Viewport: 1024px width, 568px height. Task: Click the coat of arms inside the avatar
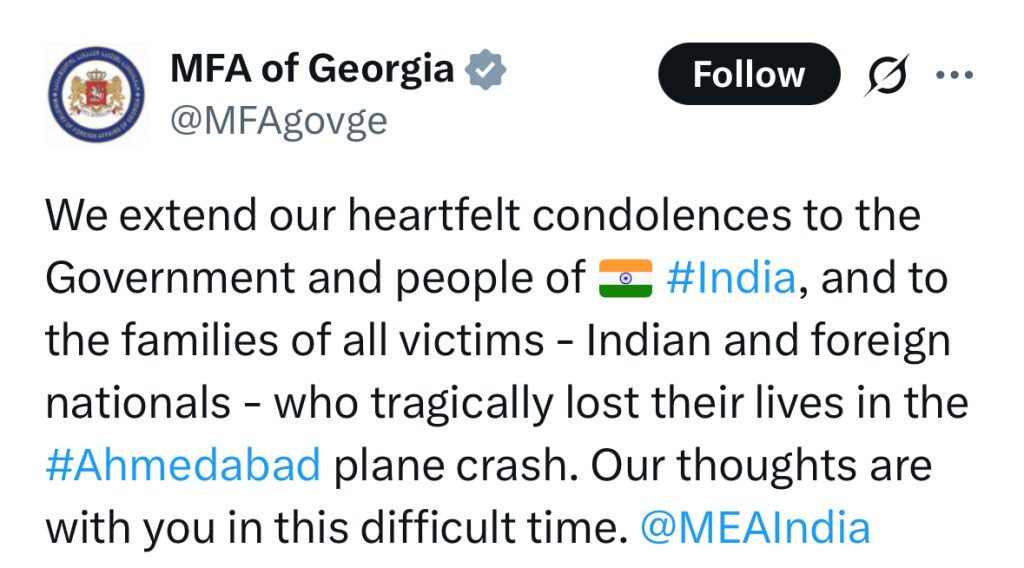pos(97,93)
